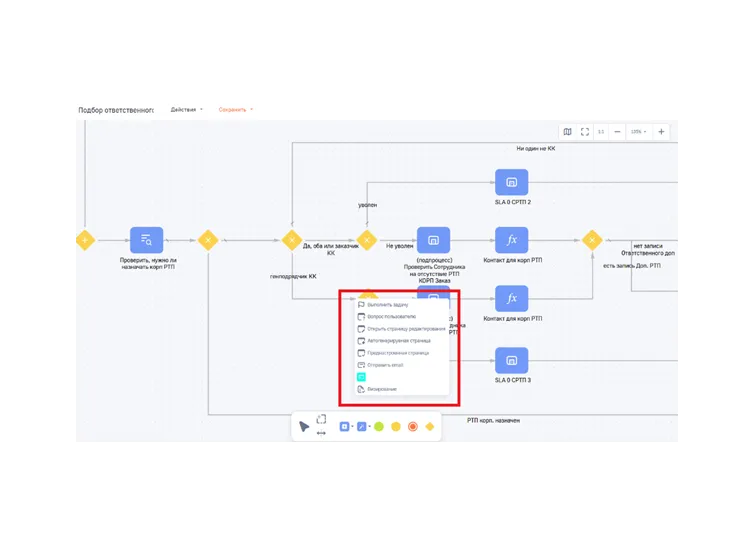Click 'Проверить, нужно ли назначать корп РТП' node
This screenshot has width=755, height=541.
click(x=147, y=240)
